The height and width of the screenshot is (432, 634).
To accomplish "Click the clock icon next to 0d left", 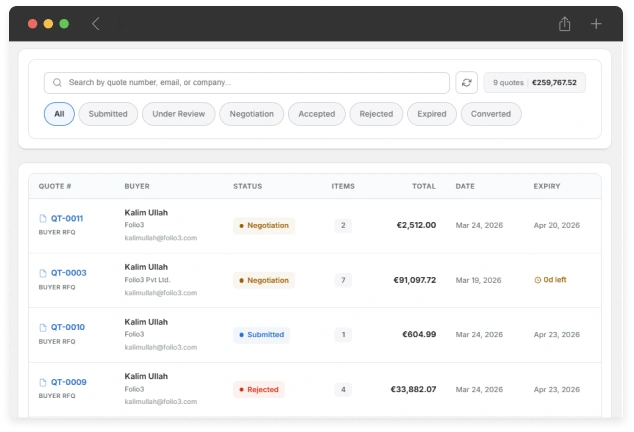I will pos(538,280).
